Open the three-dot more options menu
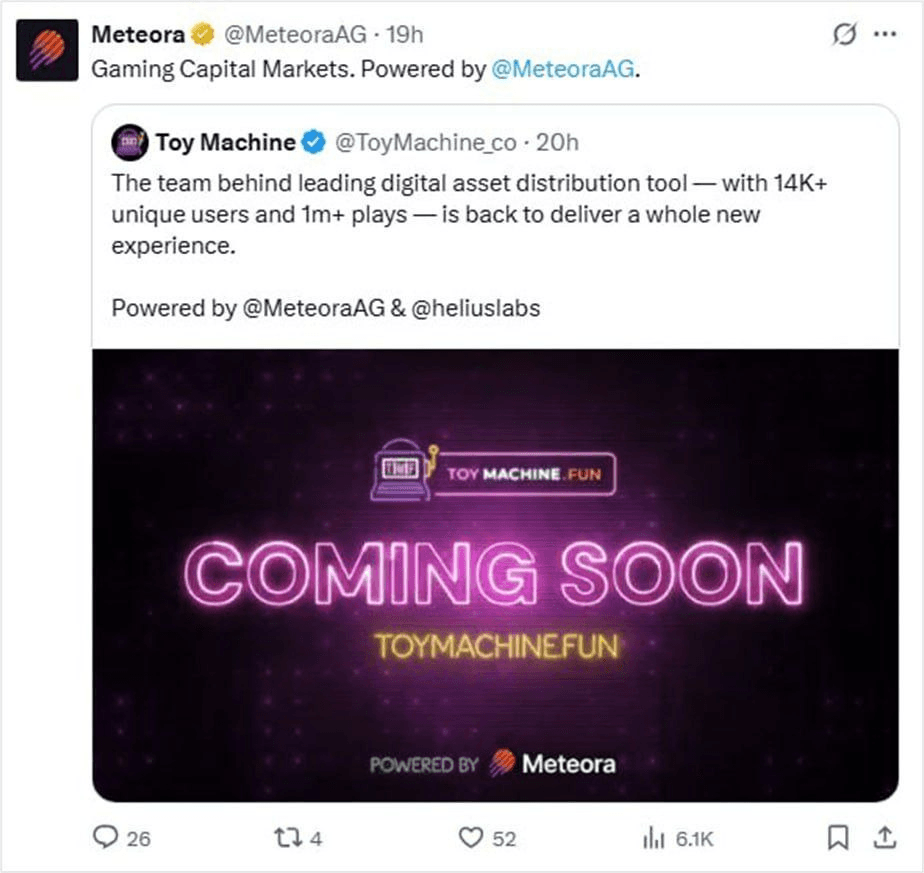 click(x=885, y=34)
